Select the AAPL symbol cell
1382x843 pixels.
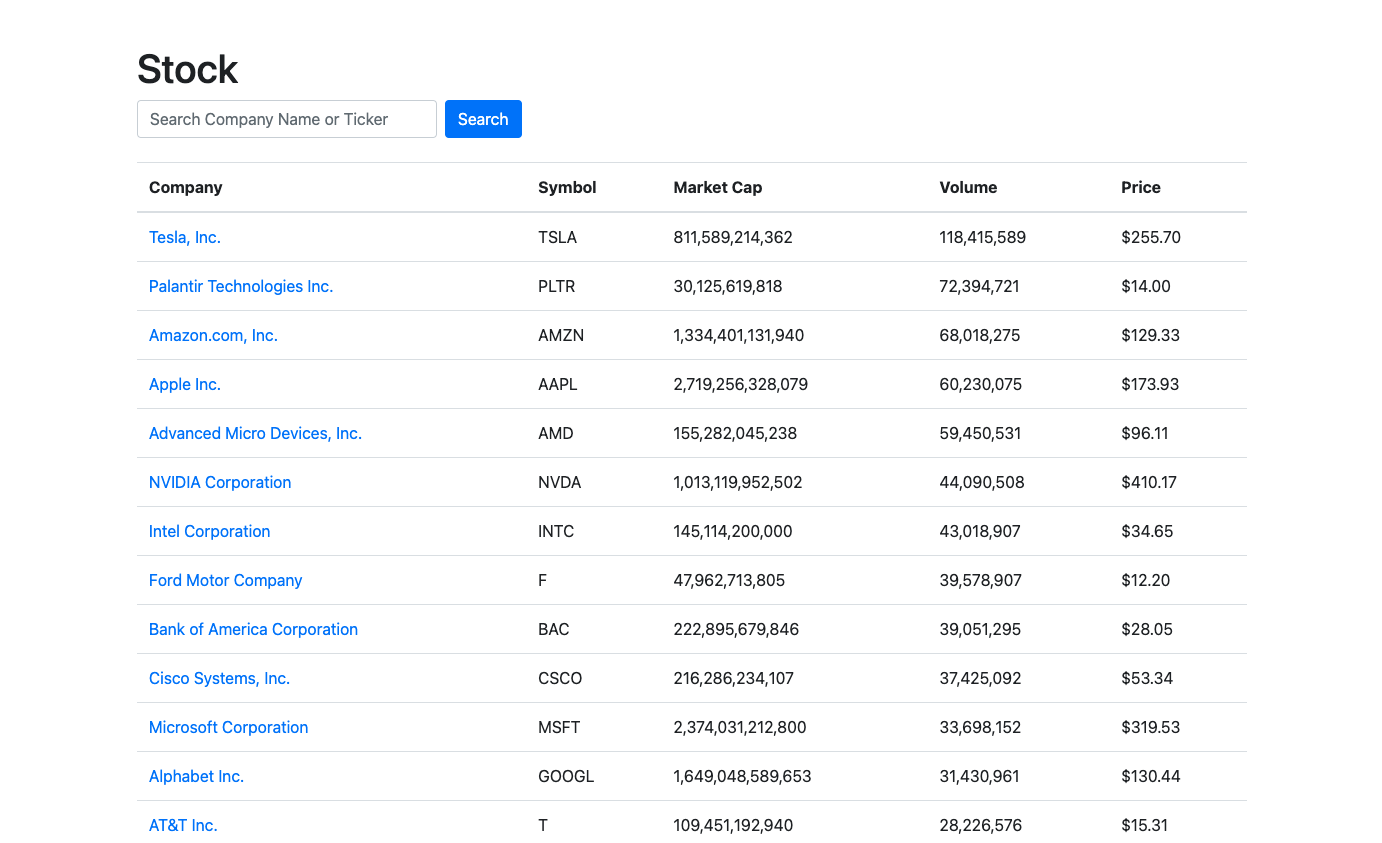coord(558,384)
